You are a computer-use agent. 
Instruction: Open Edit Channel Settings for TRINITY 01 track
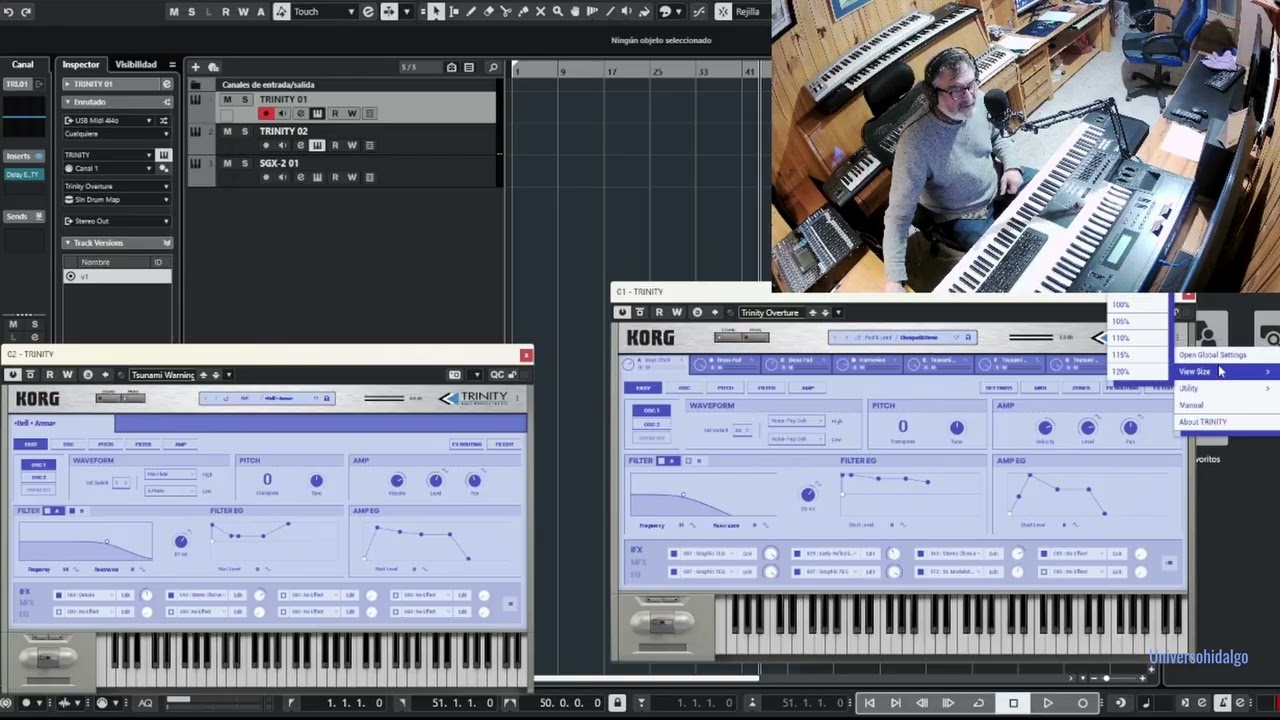[300, 113]
